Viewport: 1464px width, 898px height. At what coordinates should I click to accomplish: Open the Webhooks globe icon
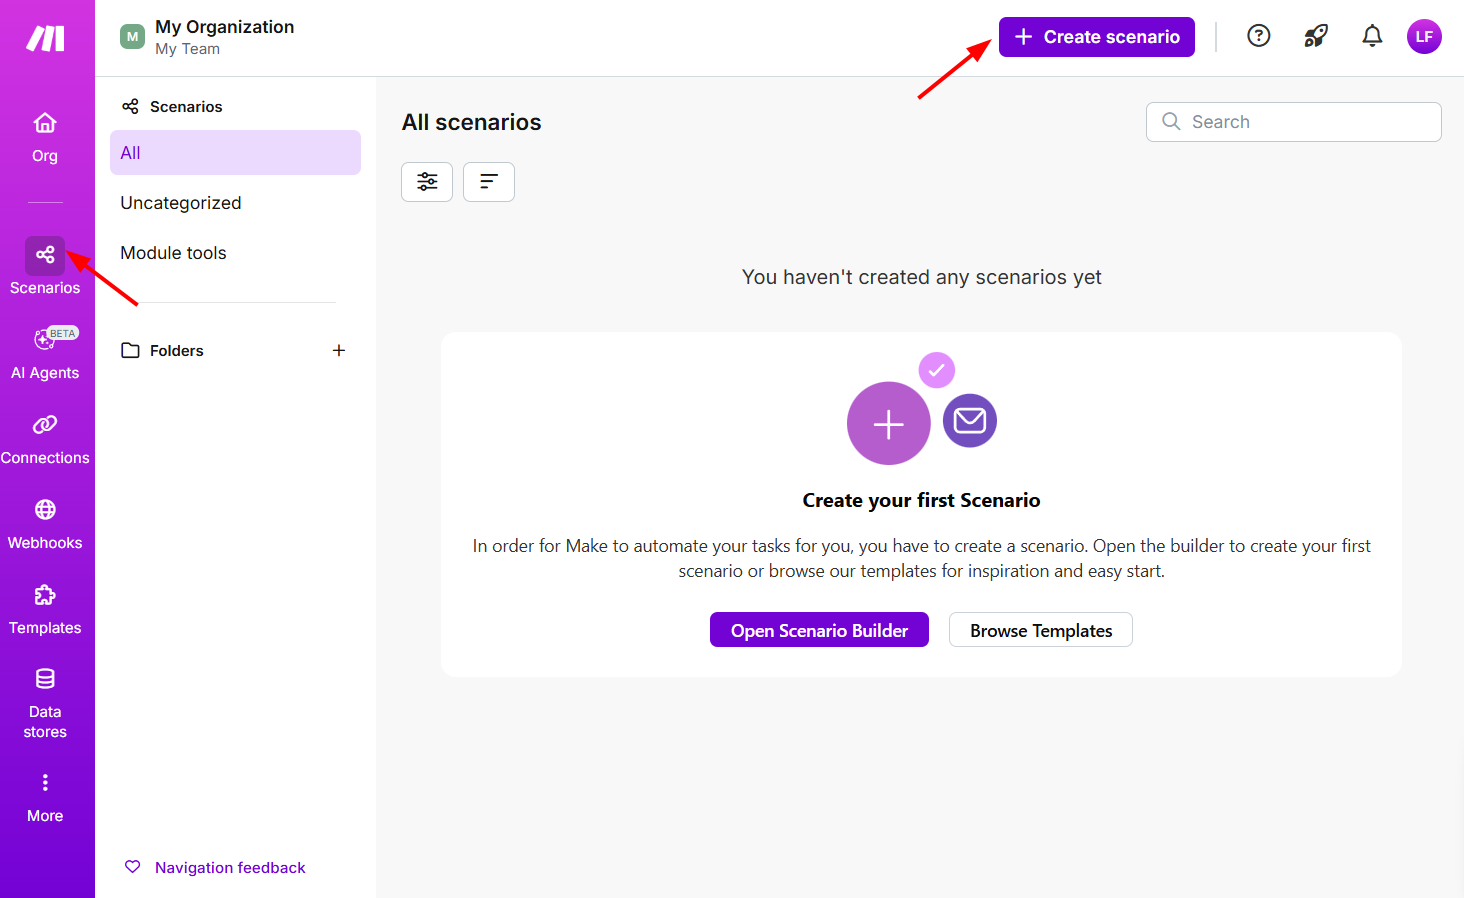45,510
